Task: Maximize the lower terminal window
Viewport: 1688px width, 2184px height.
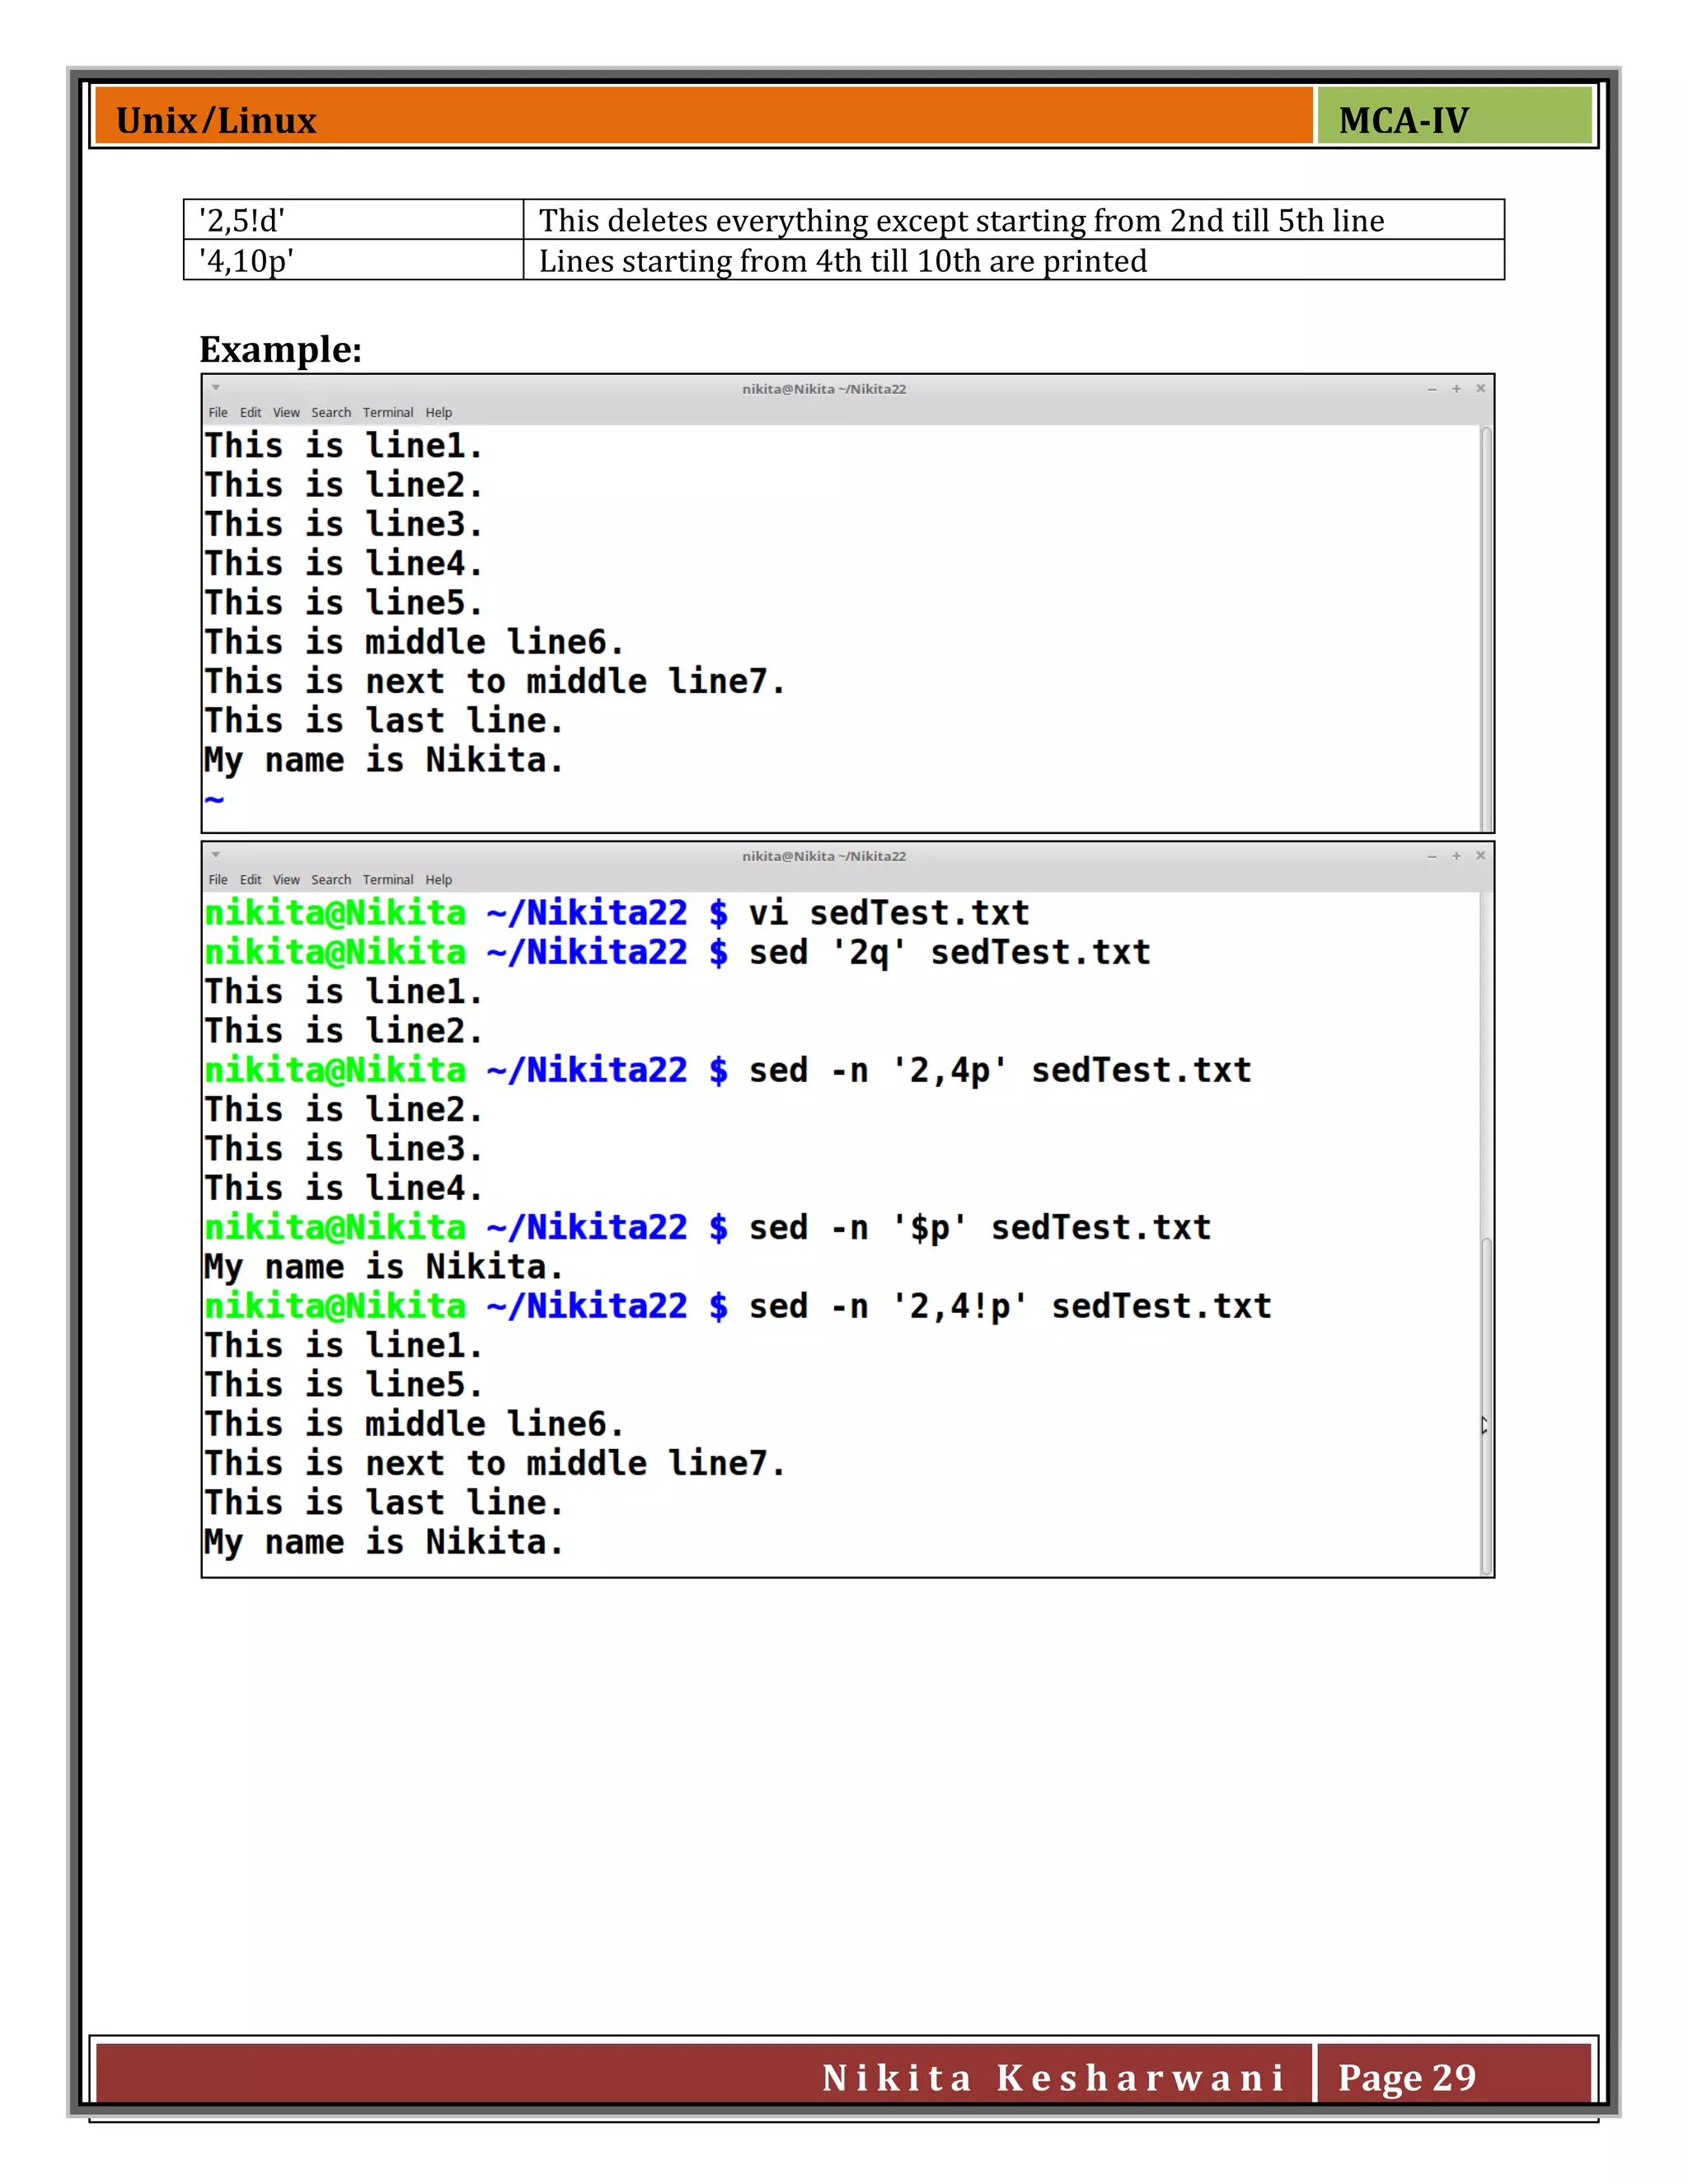Action: tap(1456, 855)
